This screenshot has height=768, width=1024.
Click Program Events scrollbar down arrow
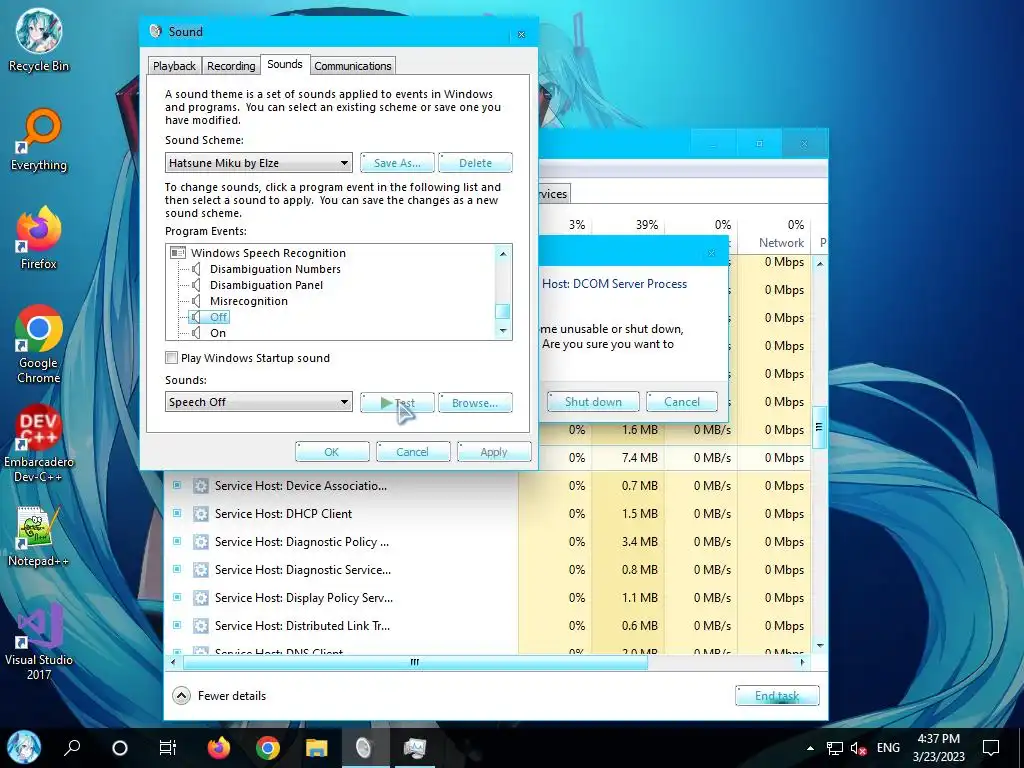[x=503, y=331]
